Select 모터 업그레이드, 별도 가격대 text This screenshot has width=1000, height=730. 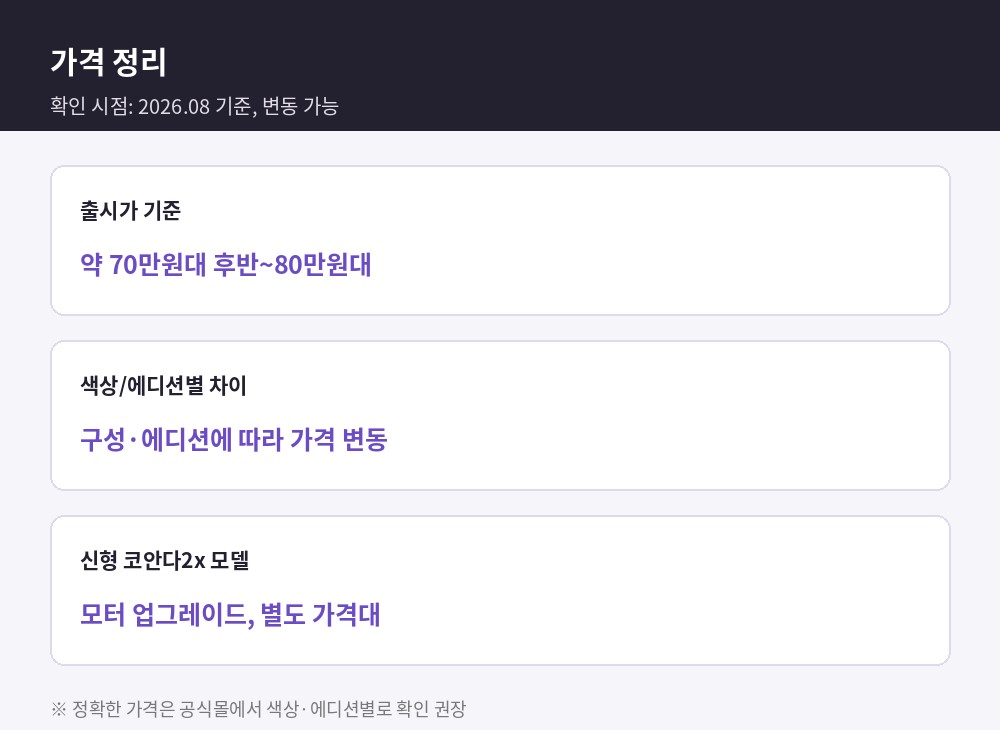click(230, 615)
